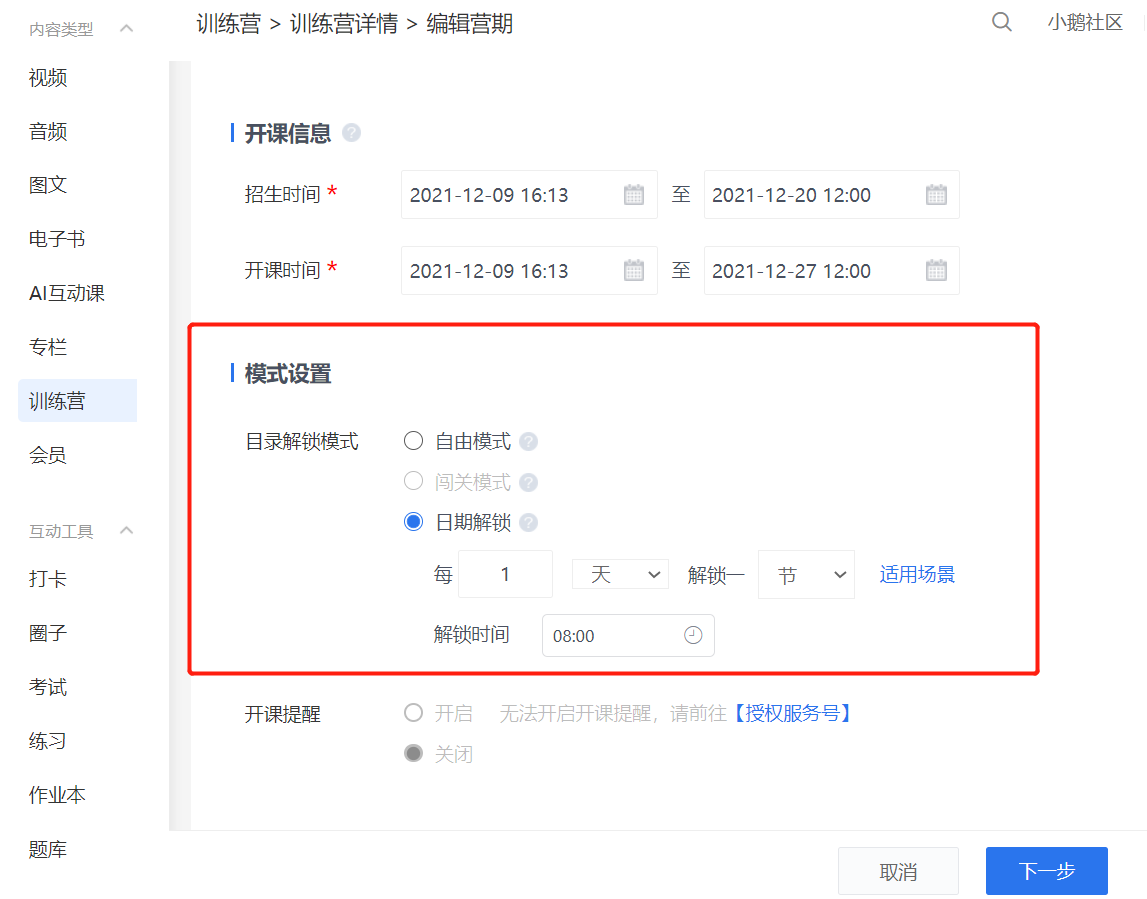Viewport: 1147px width, 899px height.
Task: Open calendar for course start date
Action: (x=633, y=271)
